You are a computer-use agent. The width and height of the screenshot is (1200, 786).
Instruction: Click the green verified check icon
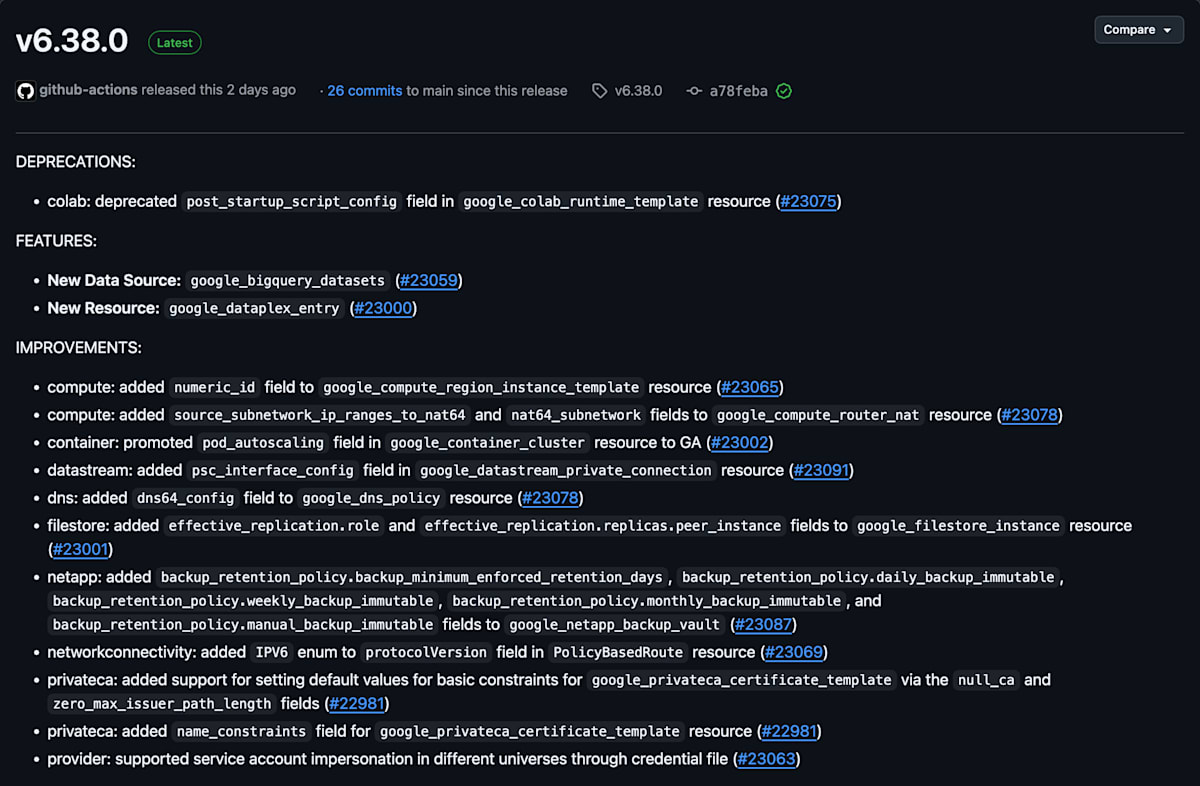coord(784,91)
